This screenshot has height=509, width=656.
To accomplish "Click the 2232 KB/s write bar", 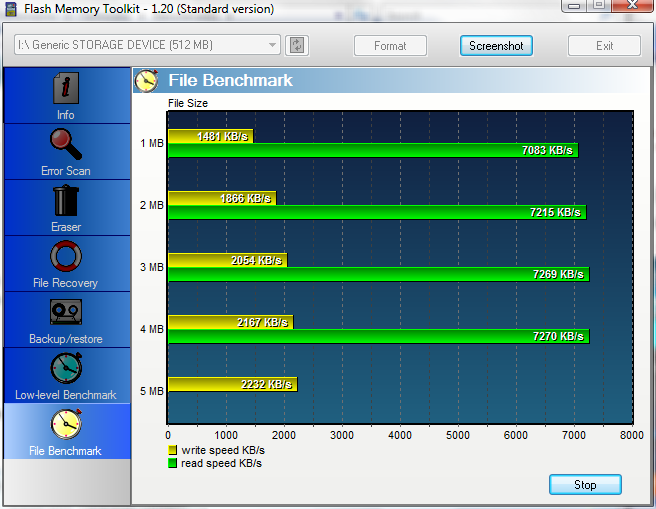I will 232,384.
